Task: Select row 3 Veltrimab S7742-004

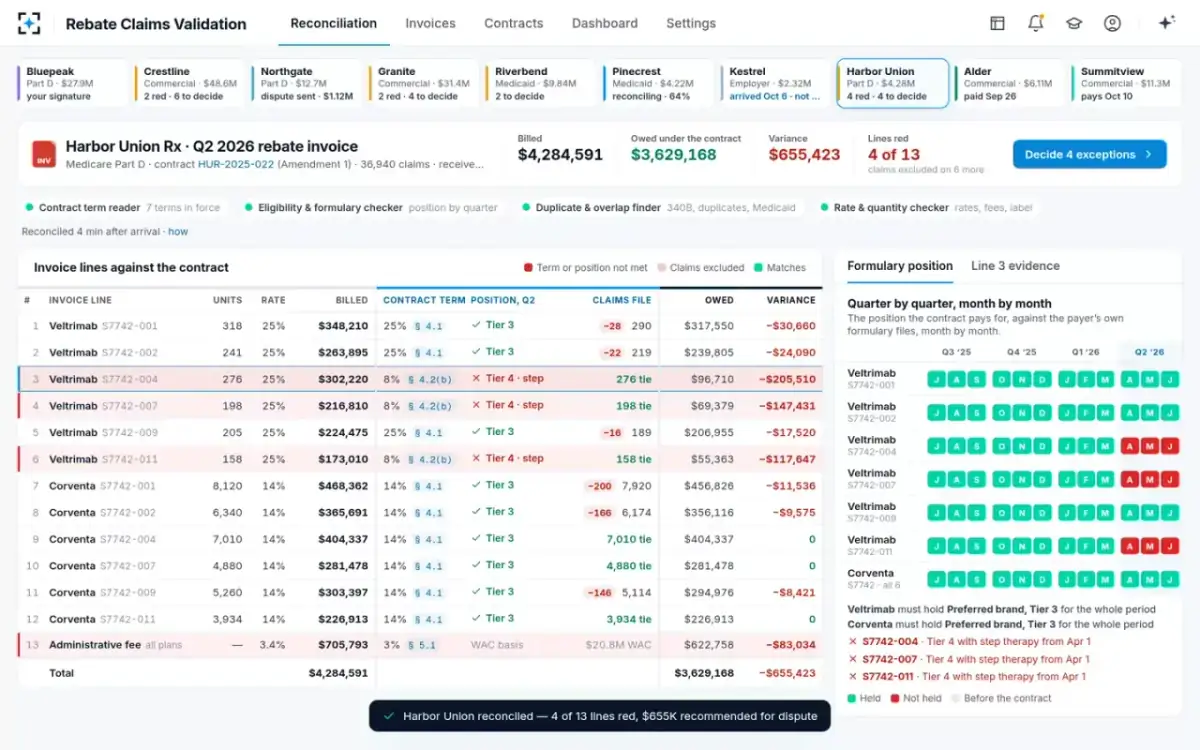Action: pyautogui.click(x=420, y=379)
